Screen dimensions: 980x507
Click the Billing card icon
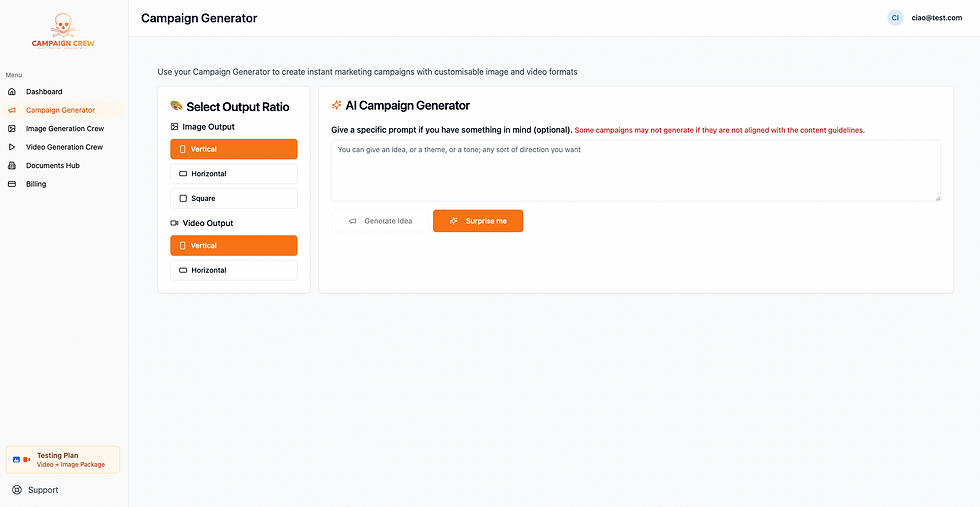12,184
